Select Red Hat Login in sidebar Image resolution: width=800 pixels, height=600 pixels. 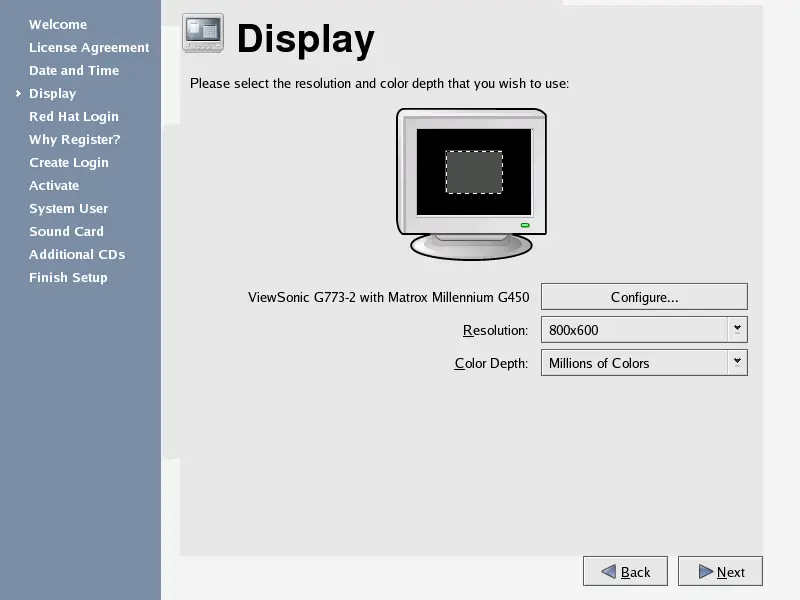(74, 117)
